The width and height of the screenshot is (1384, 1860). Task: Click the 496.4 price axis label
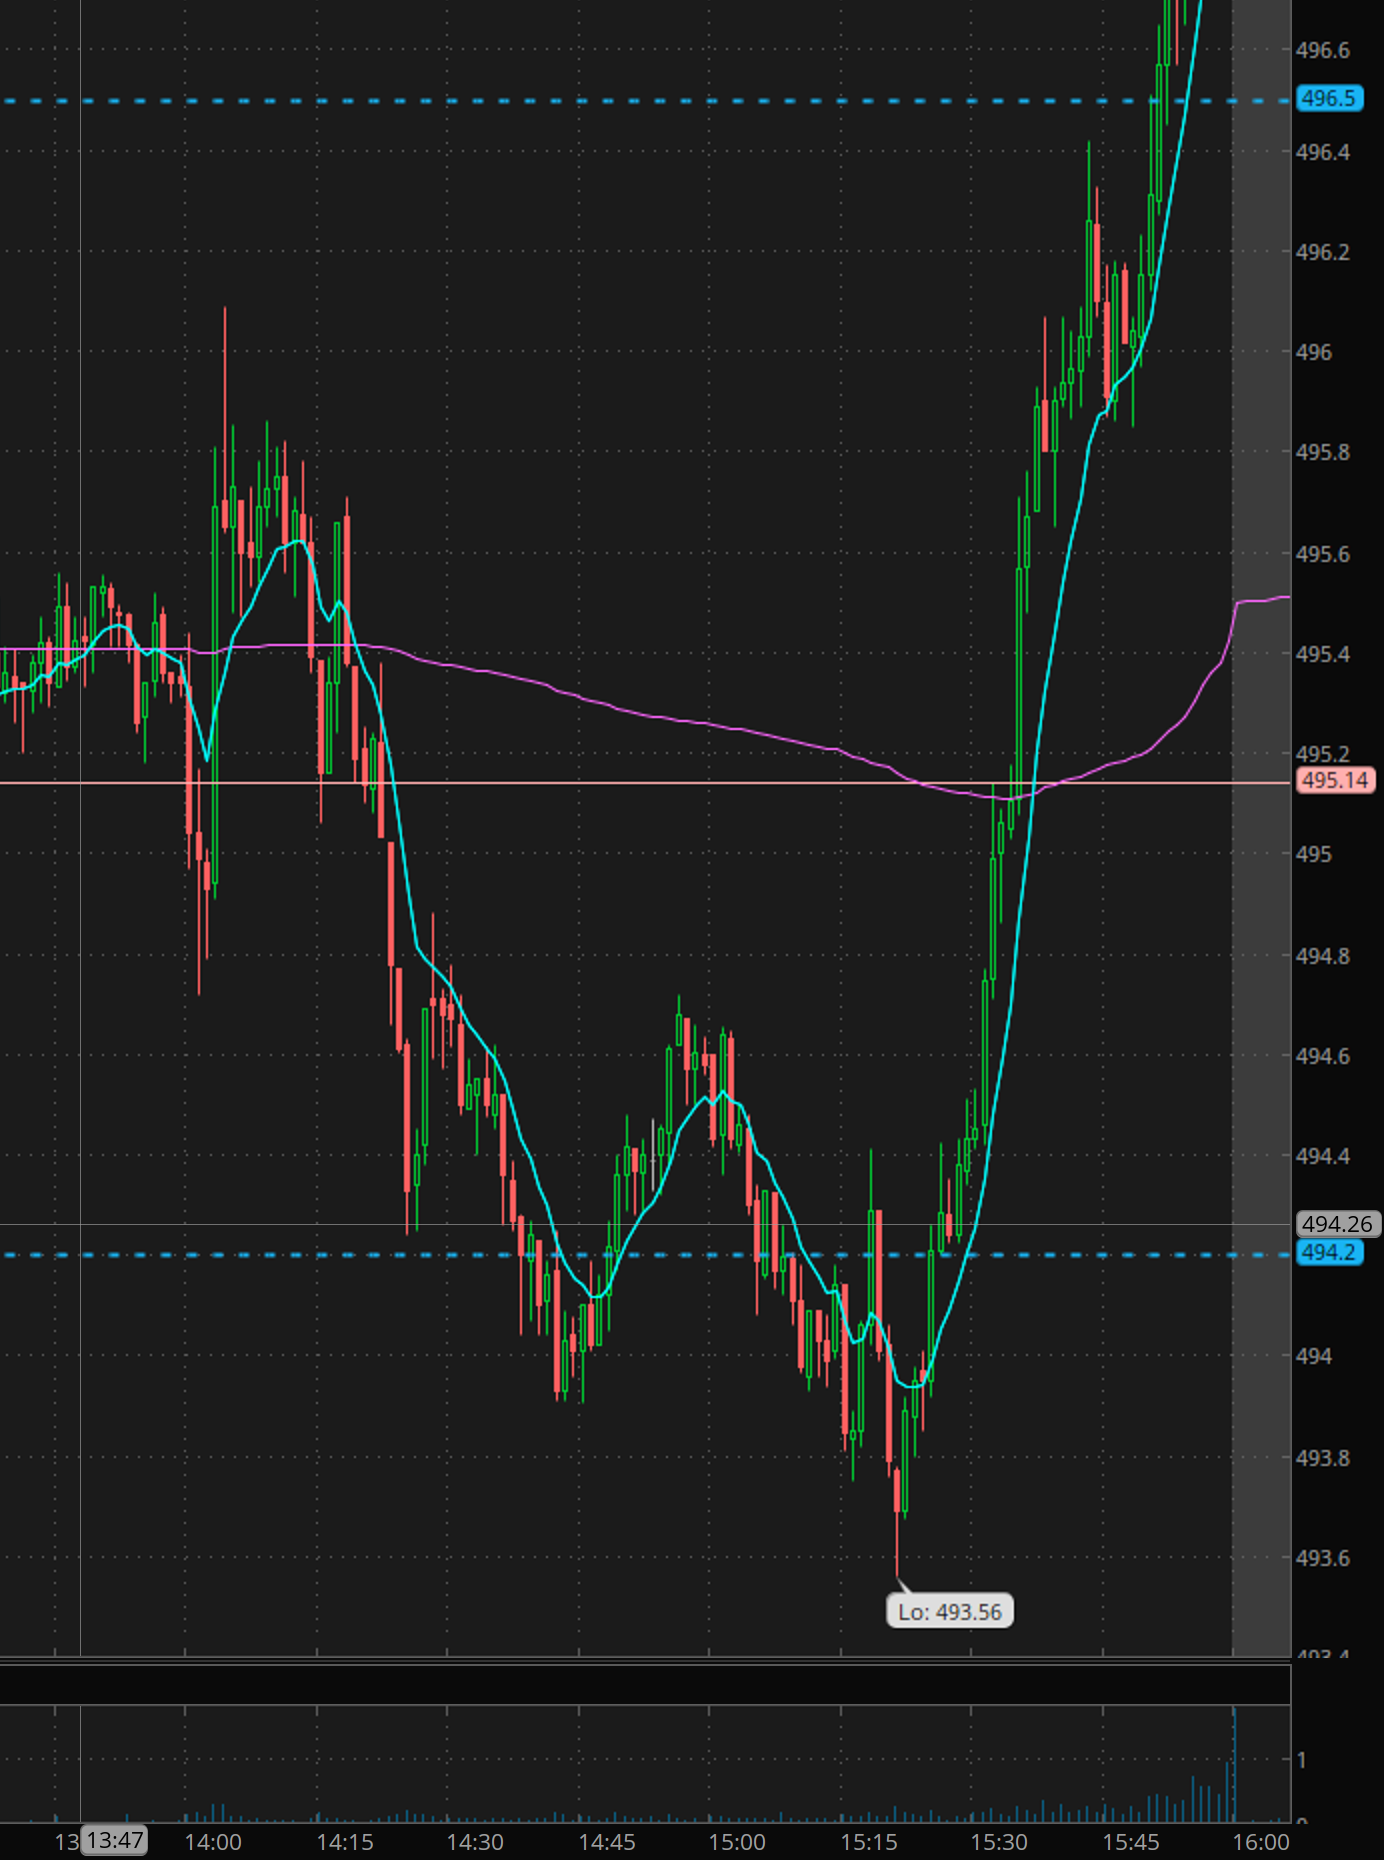pos(1323,152)
